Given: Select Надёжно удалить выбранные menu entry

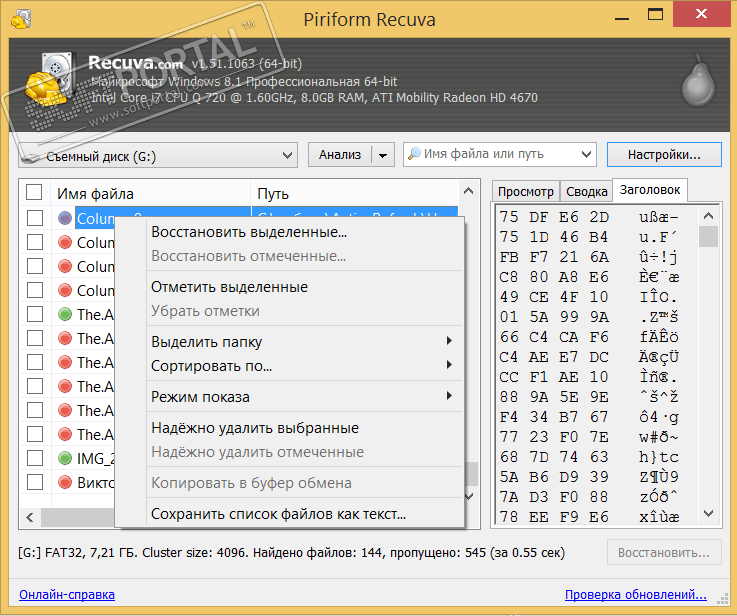Looking at the screenshot, I should tap(305, 428).
